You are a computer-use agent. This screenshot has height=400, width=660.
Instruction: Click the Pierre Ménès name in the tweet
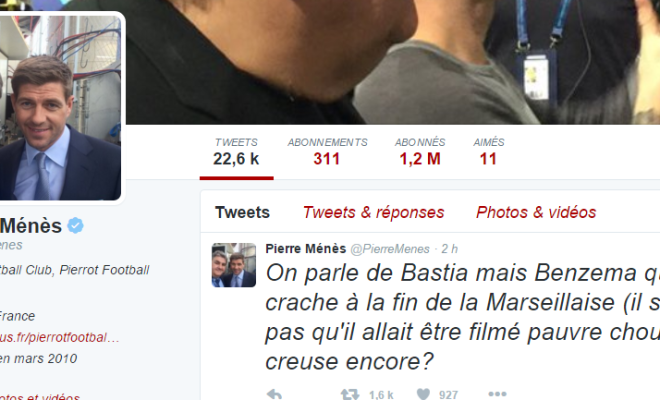pyautogui.click(x=306, y=249)
